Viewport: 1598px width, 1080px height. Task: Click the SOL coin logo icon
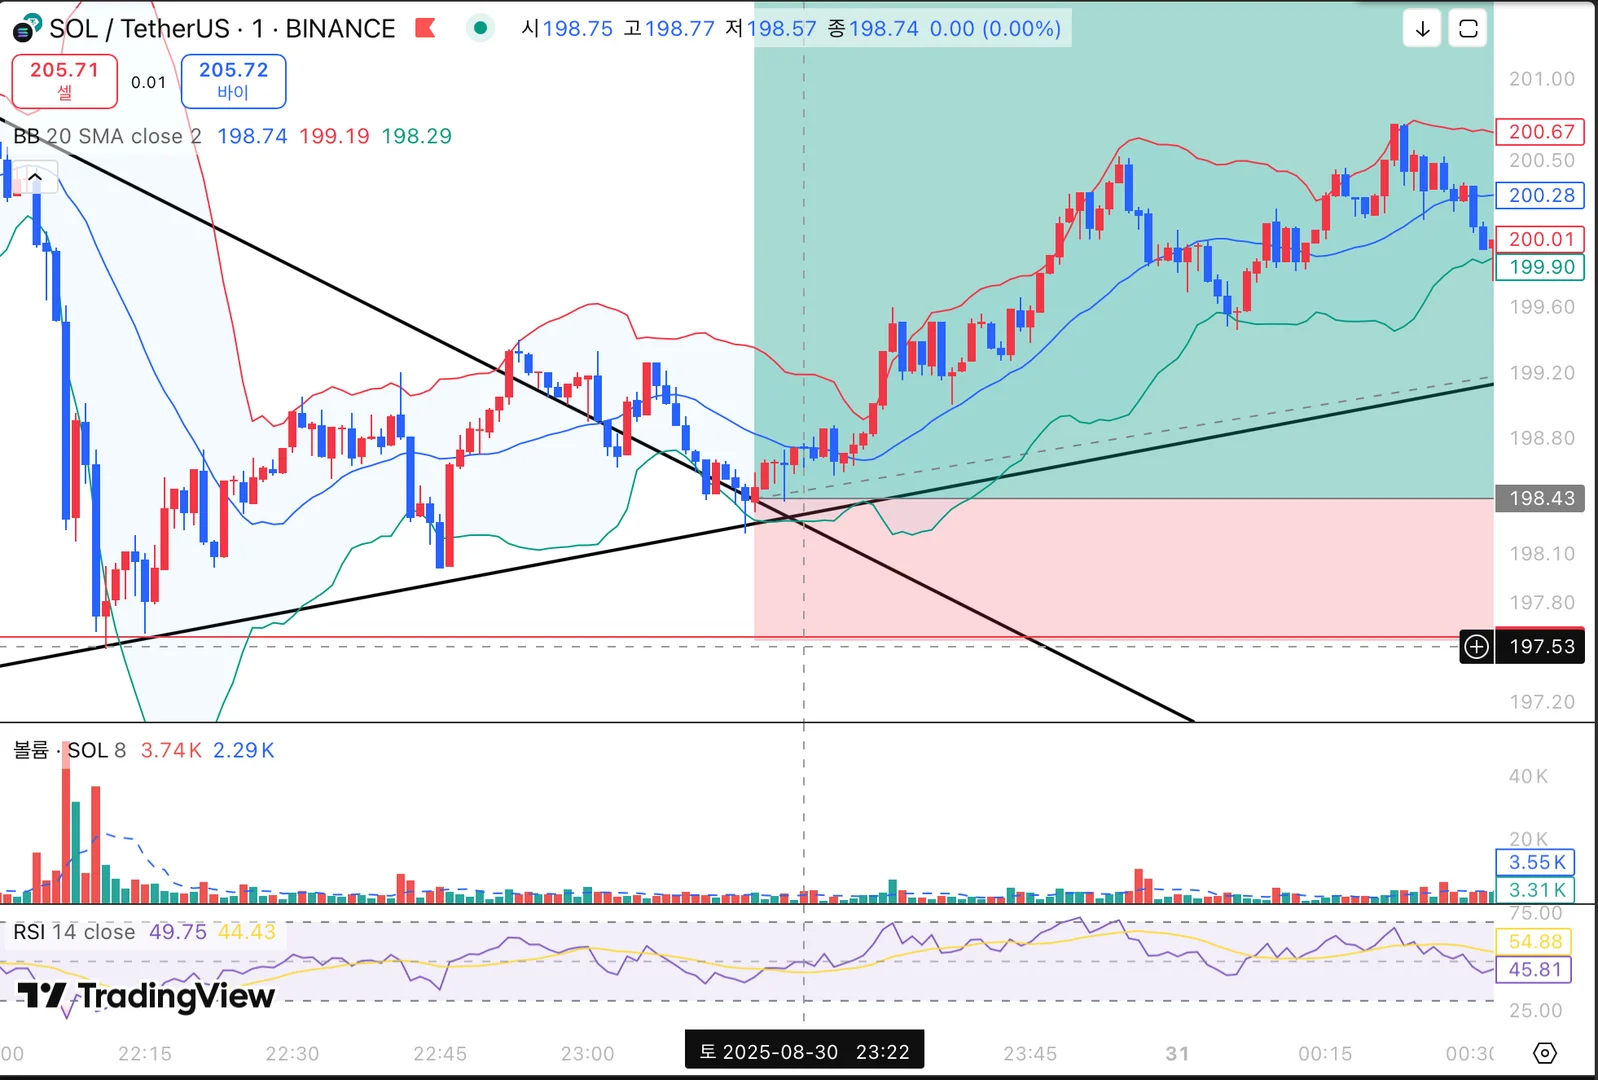27,28
